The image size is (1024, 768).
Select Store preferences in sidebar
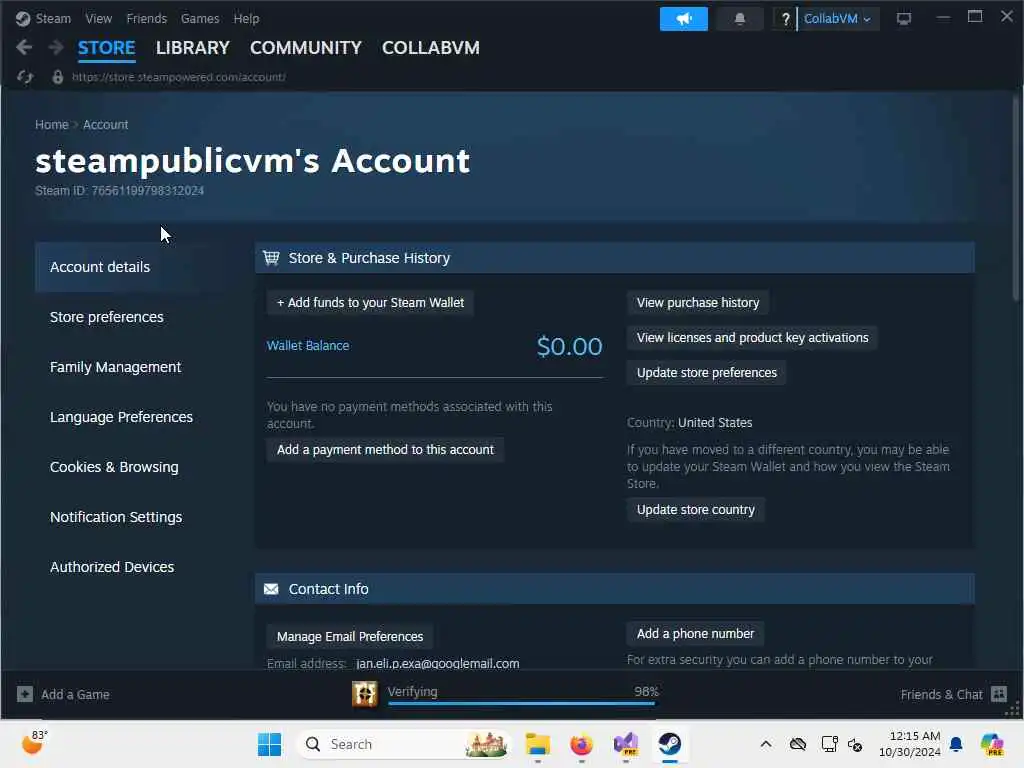[134, 317]
